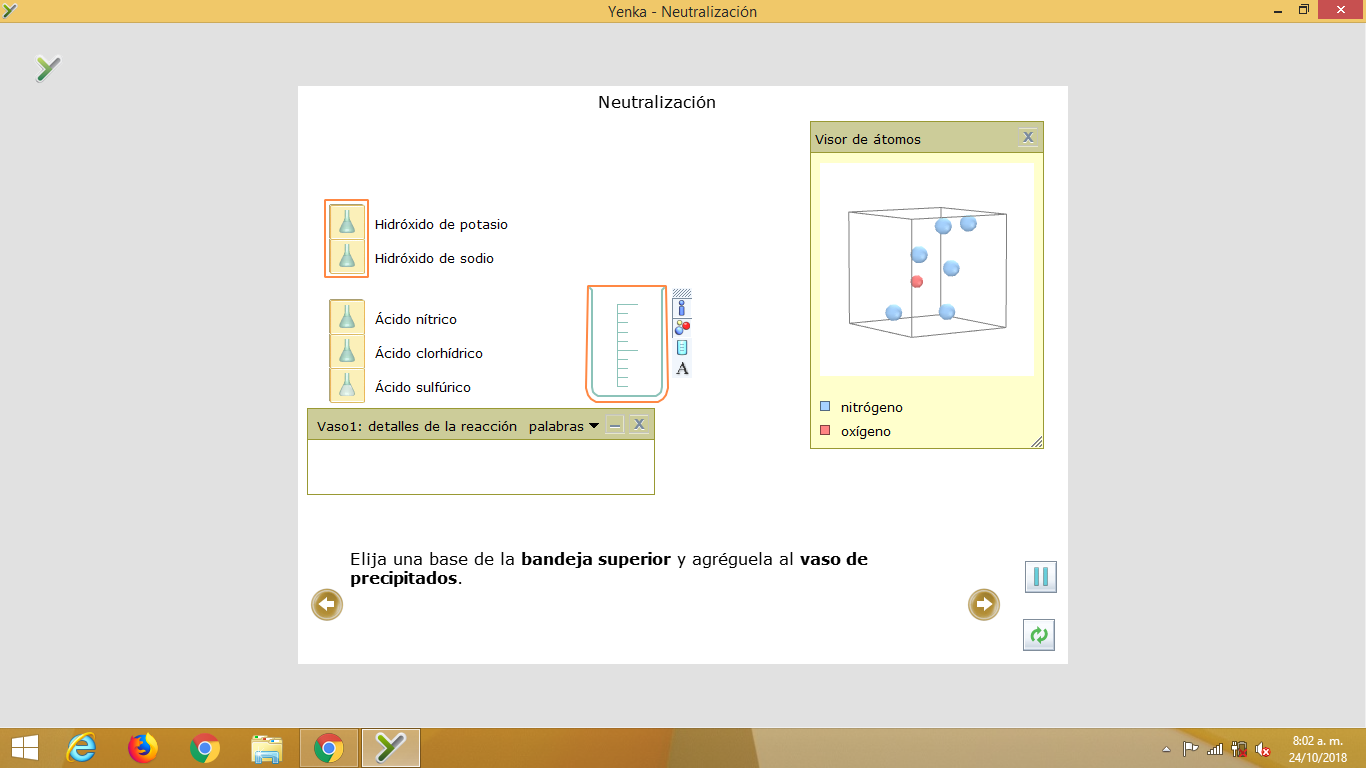
Task: Switch to the running Chrome window
Action: 329,748
